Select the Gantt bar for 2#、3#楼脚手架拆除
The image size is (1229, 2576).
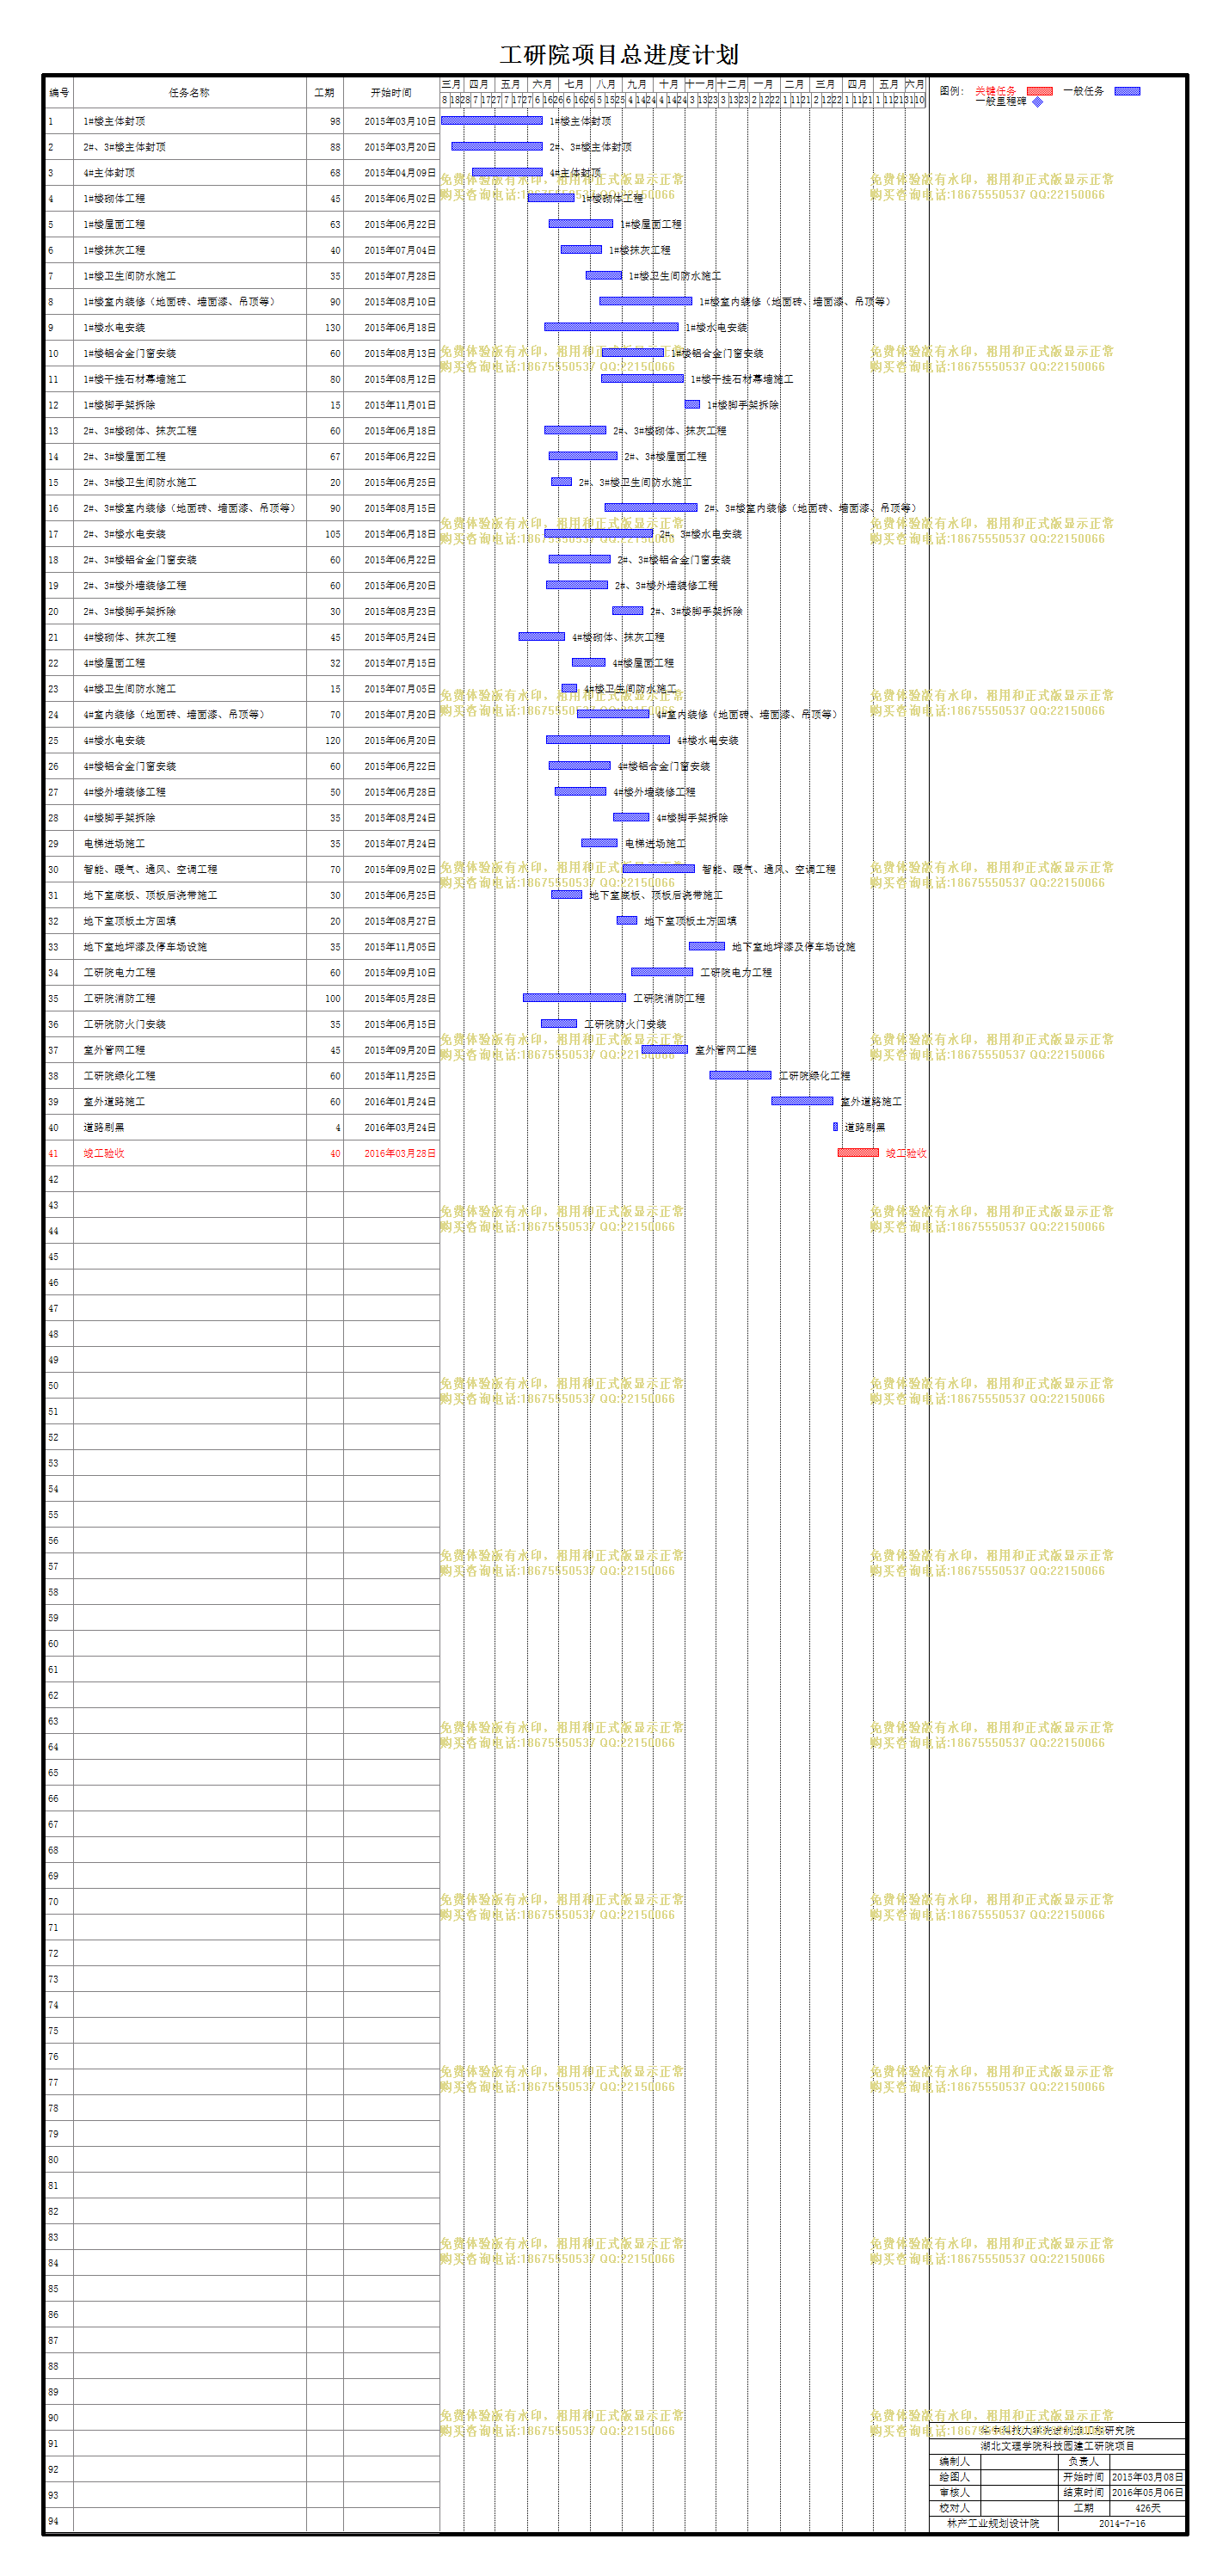pyautogui.click(x=628, y=611)
